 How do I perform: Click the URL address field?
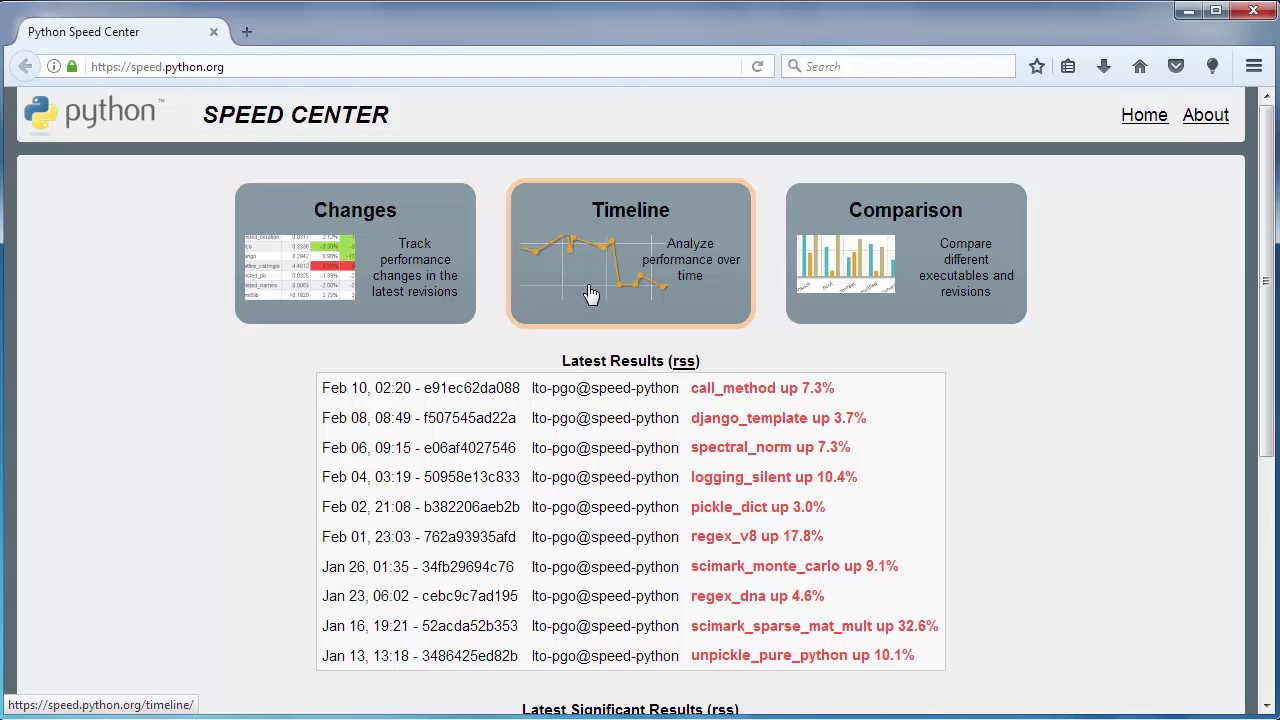(x=415, y=67)
